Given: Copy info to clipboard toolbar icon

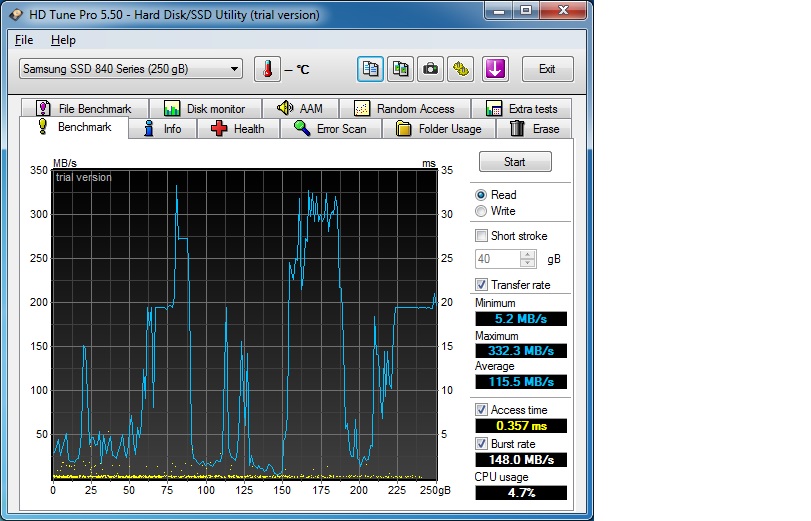Looking at the screenshot, I should [370, 69].
